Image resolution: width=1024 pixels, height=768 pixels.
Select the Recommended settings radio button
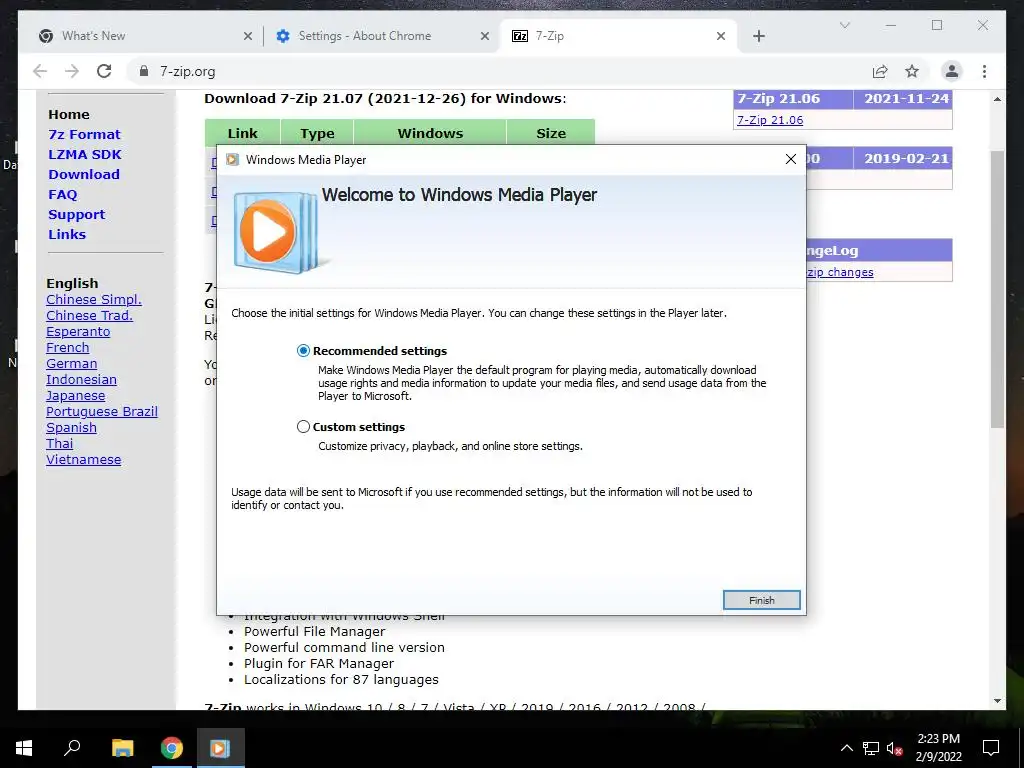click(x=303, y=351)
